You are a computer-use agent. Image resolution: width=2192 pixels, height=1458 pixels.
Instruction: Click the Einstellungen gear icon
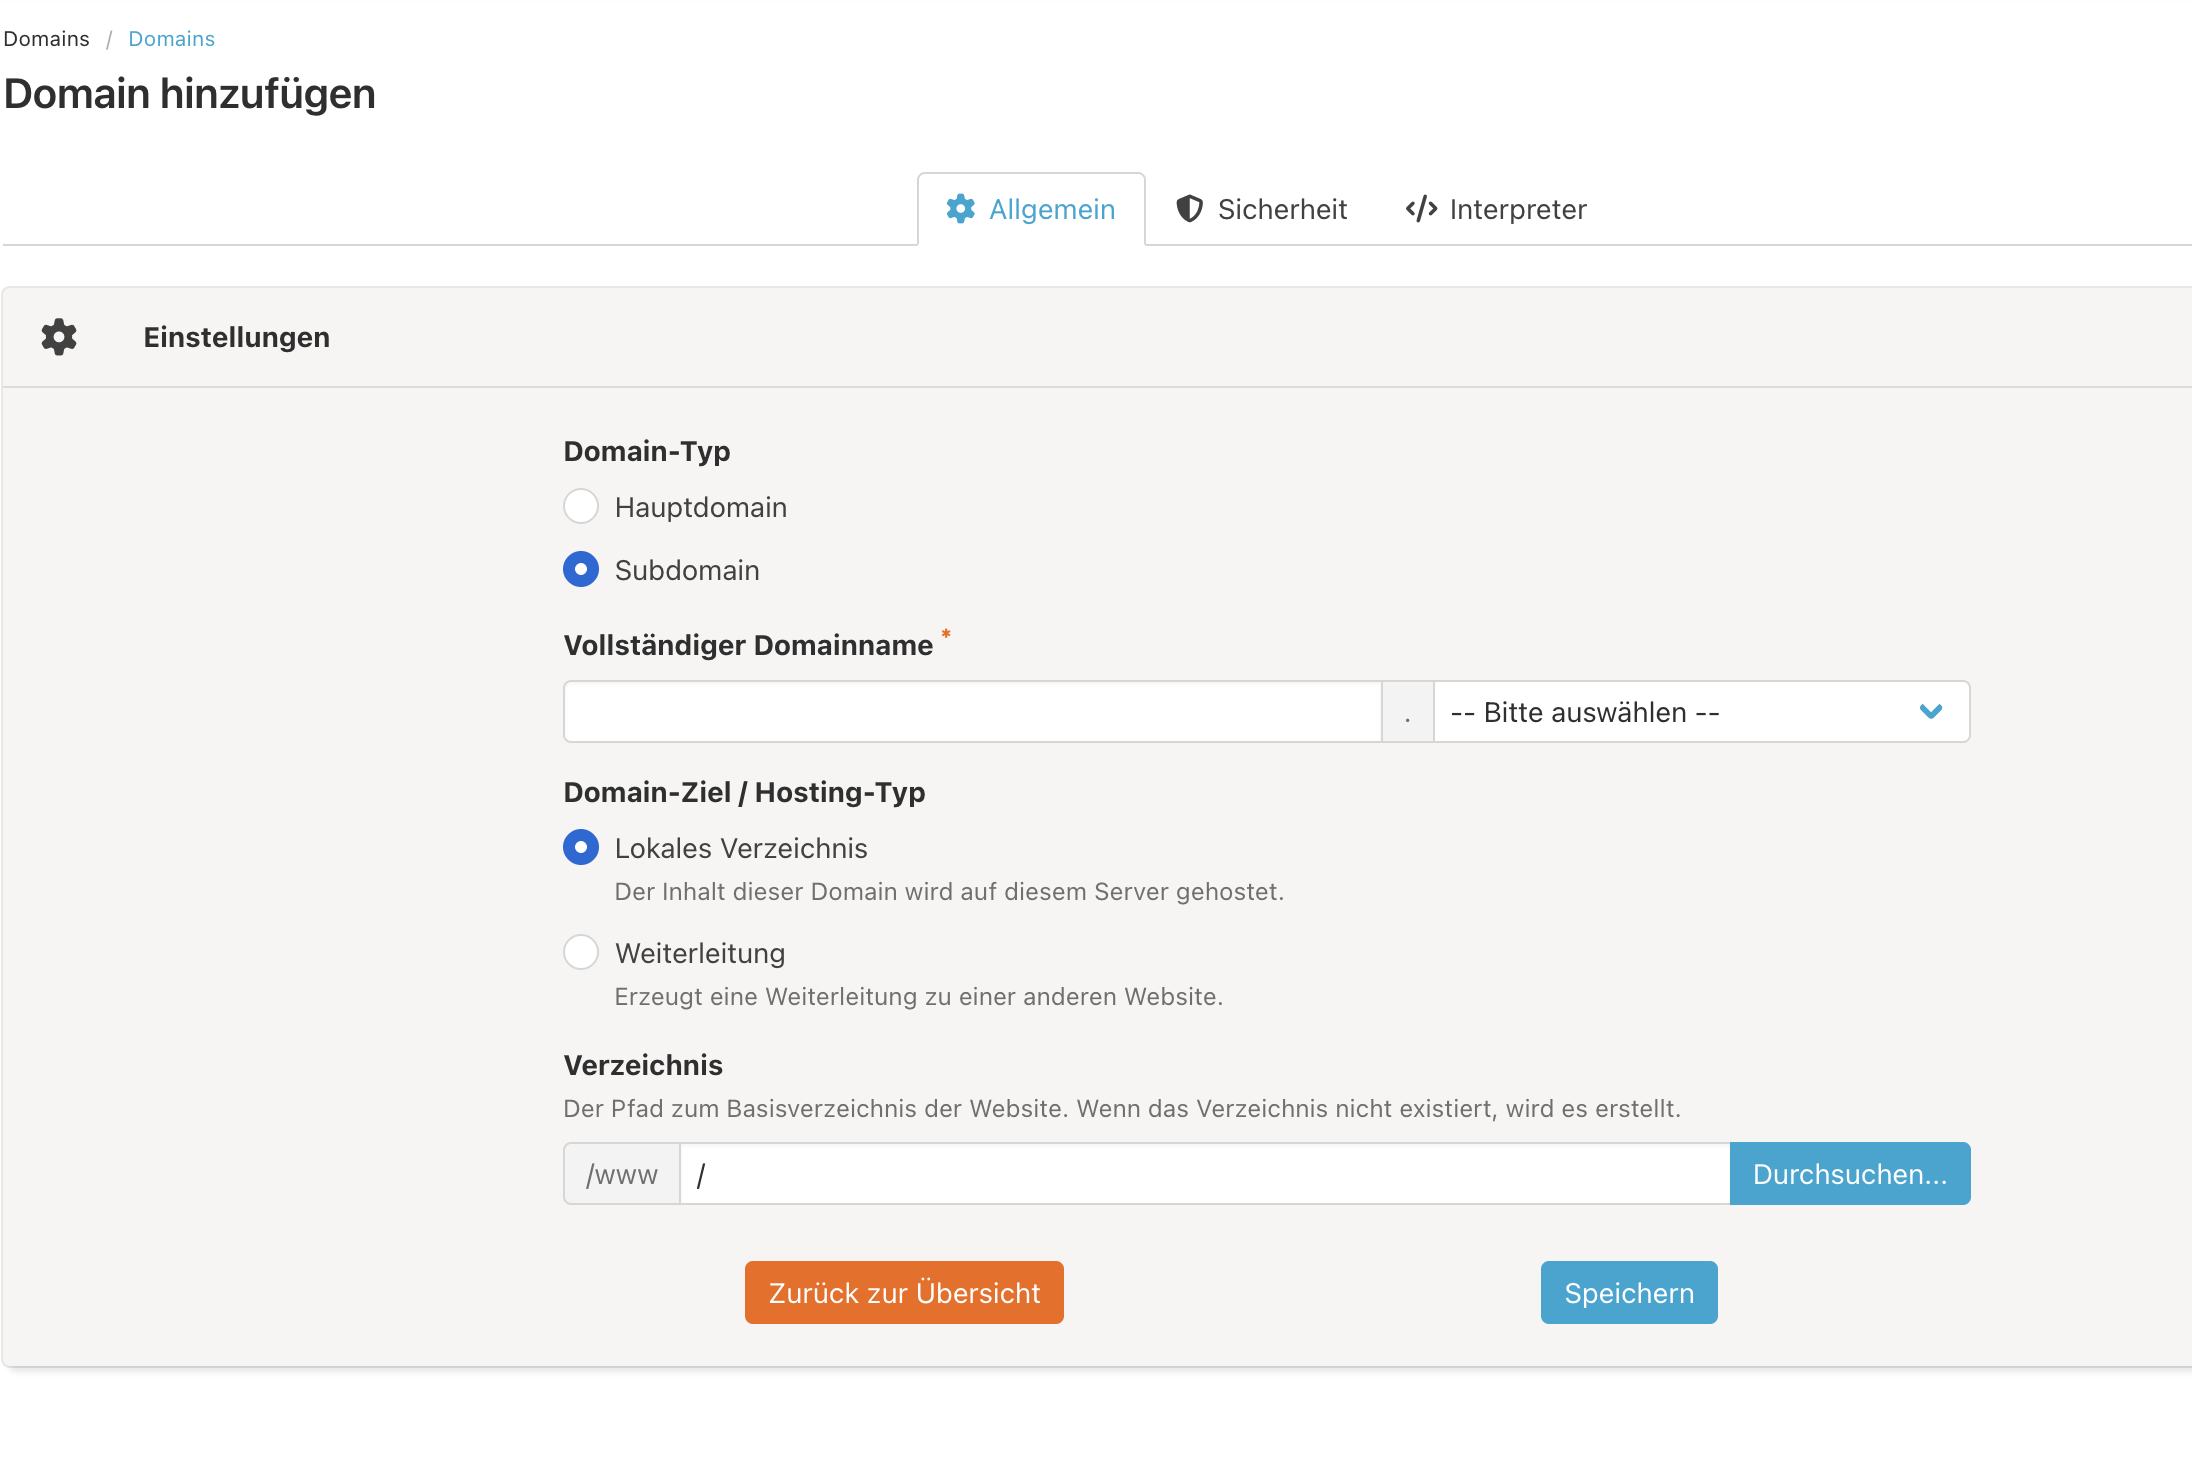pyautogui.click(x=59, y=337)
